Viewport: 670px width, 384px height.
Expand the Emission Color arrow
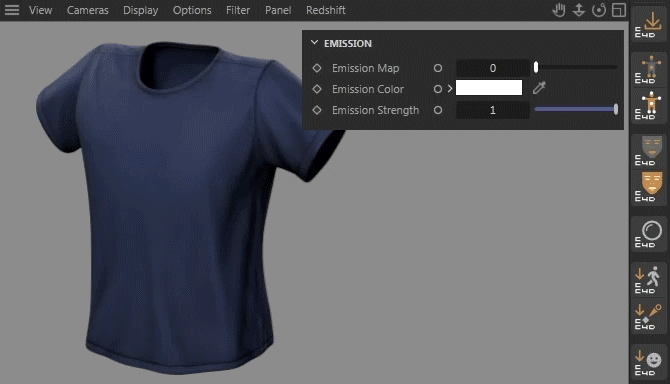[450, 89]
